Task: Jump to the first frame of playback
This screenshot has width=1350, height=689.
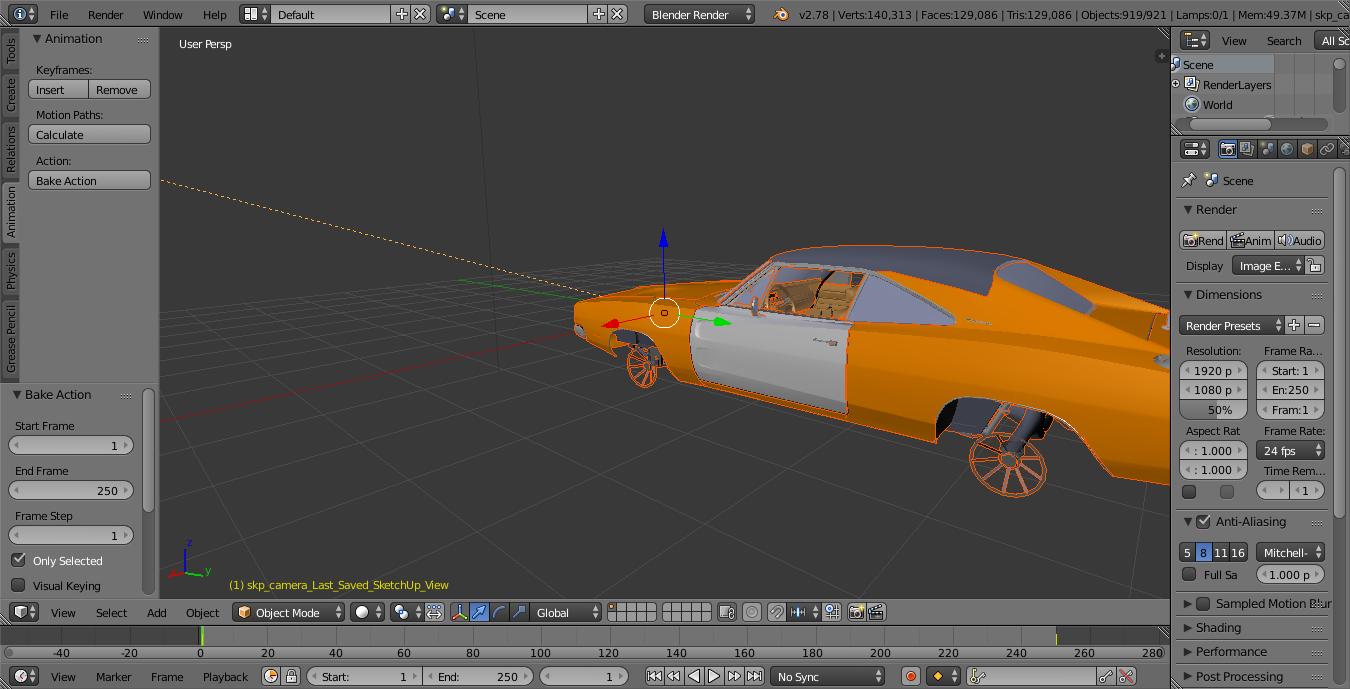Action: [x=654, y=677]
